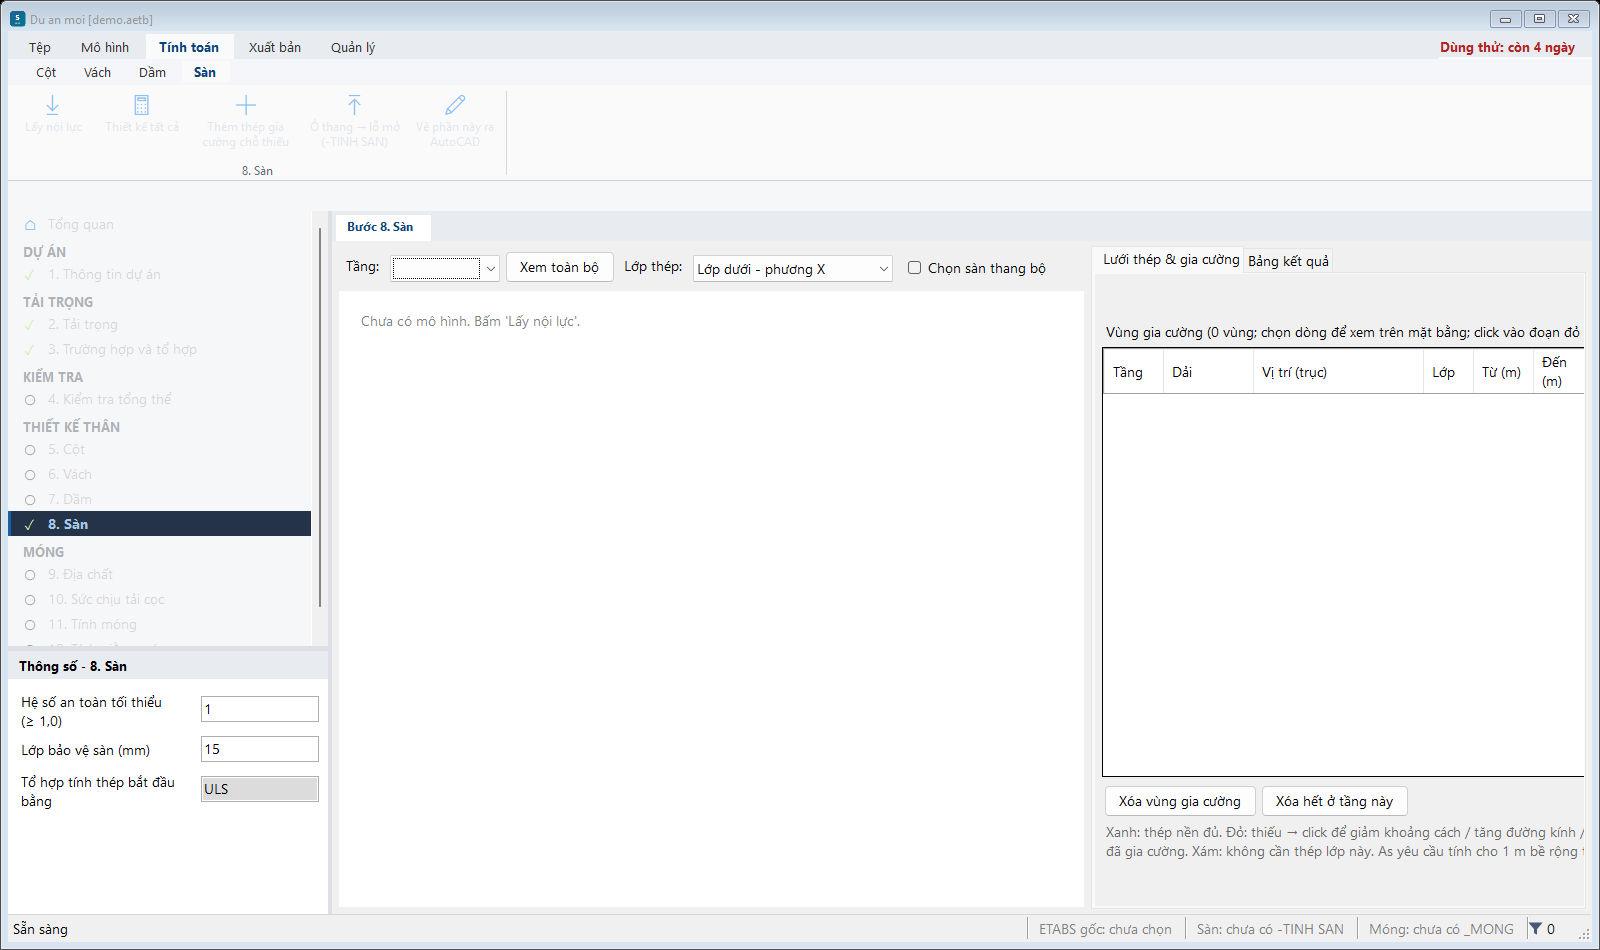The height and width of the screenshot is (950, 1600).
Task: Enable the 'Chọn sàn thang bộ' checkbox
Action: (x=914, y=268)
